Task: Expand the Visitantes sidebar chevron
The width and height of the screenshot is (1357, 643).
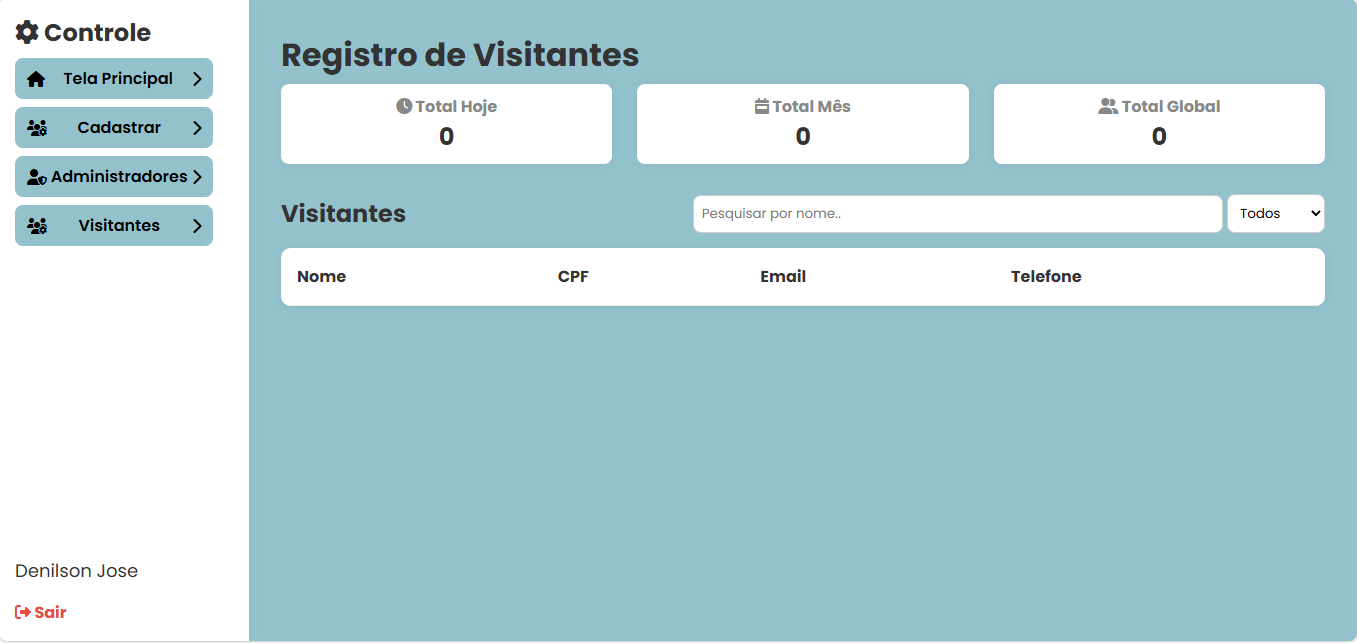Action: [x=197, y=226]
